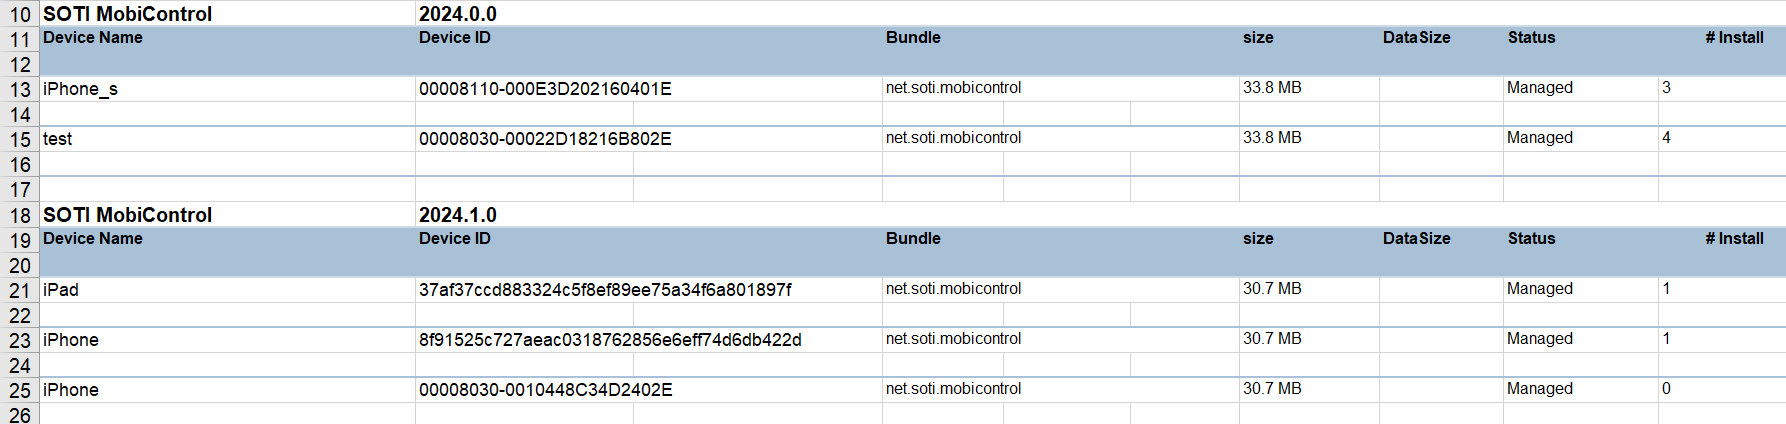Click the # Install header in row 11
Screen dimensions: 1786x424
click(x=1734, y=38)
